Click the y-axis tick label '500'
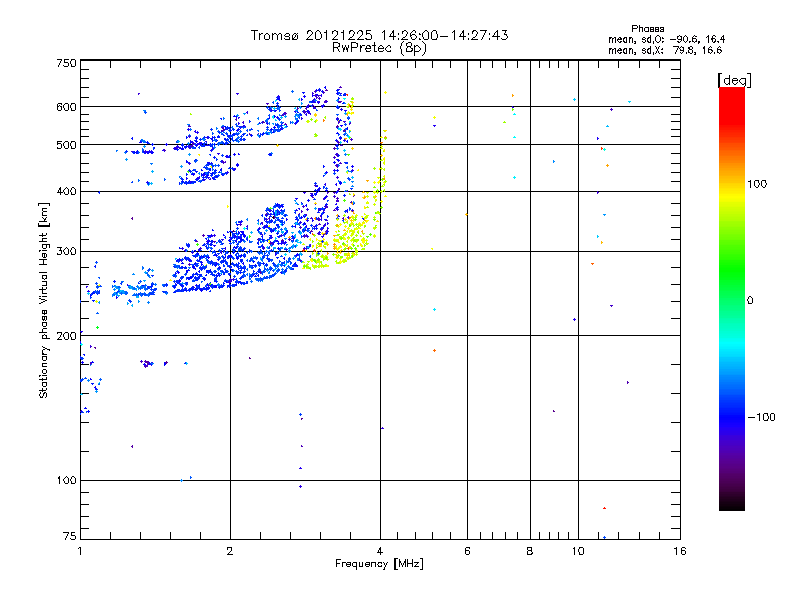Screen dimensions: 800x600 click(66, 145)
